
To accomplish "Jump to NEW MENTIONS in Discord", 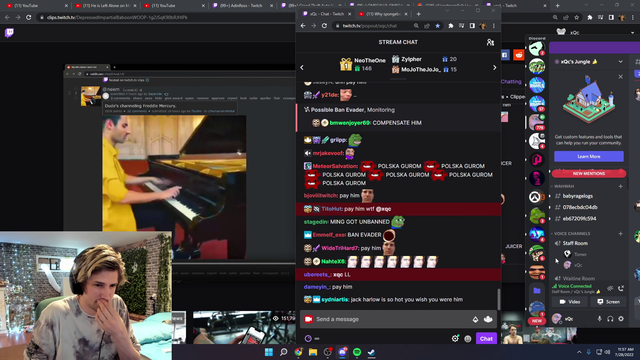I will (x=589, y=173).
